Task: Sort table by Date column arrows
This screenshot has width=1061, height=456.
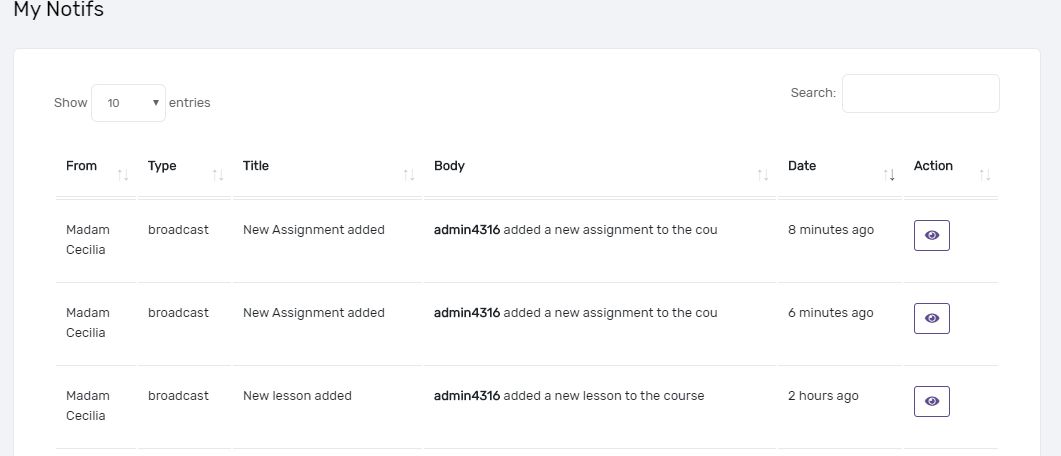Action: [889, 175]
